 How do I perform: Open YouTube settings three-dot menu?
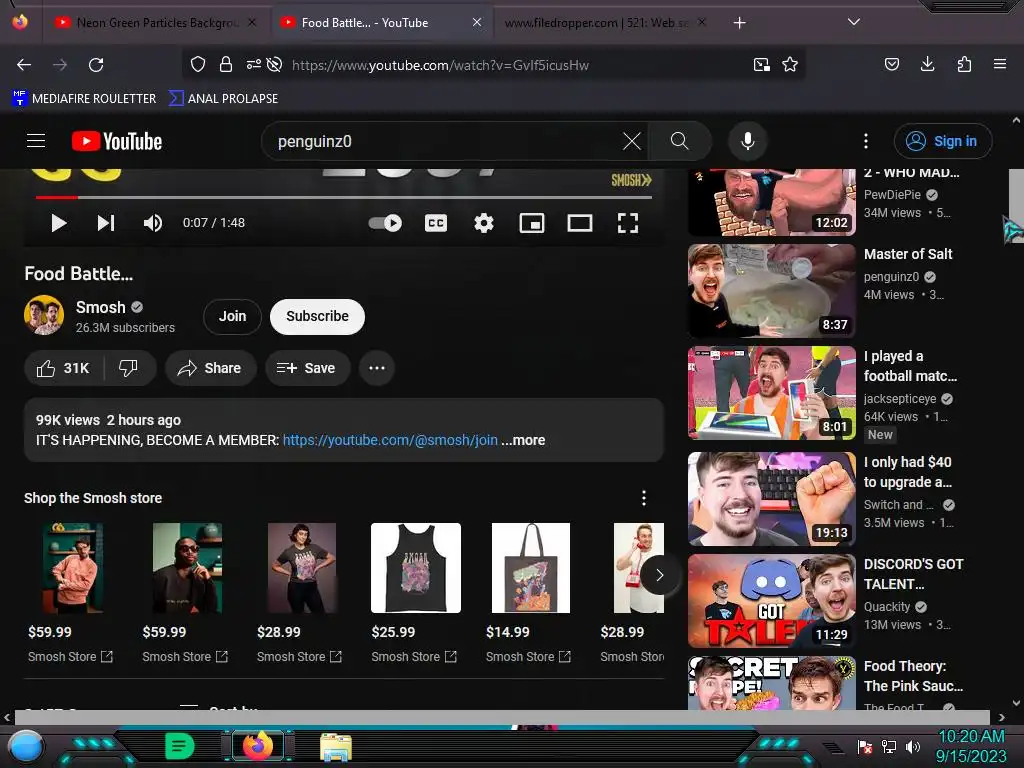(866, 141)
